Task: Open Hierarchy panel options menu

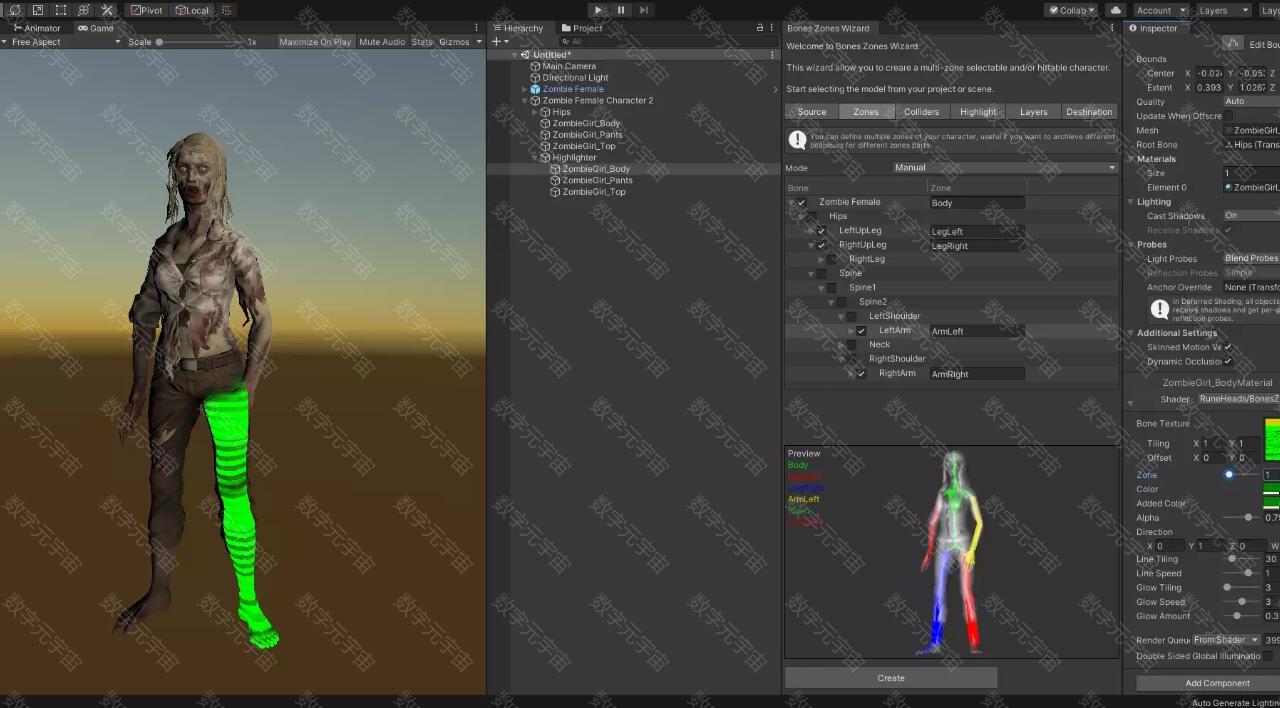Action: click(x=772, y=28)
